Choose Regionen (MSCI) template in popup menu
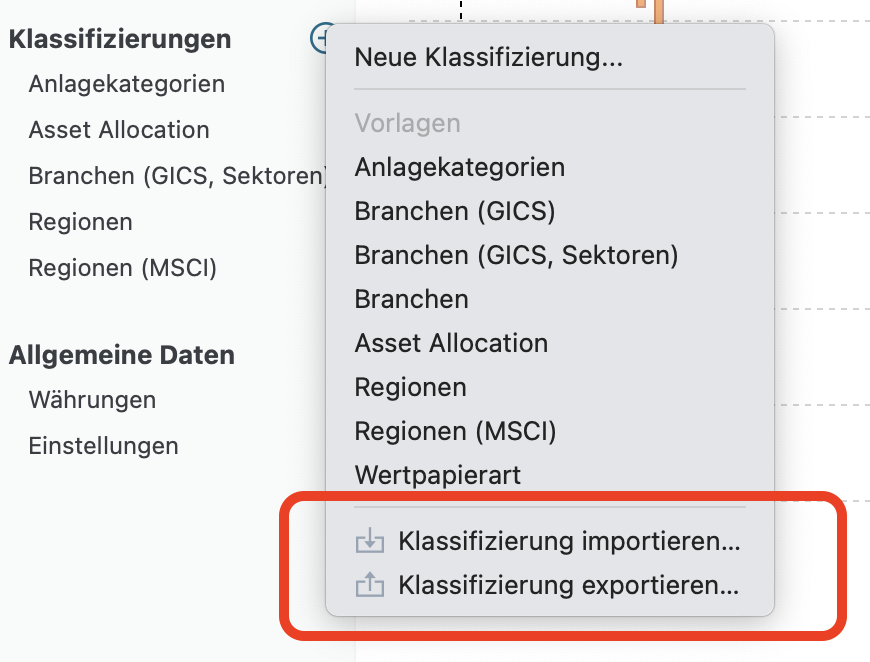870x662 pixels. 455,431
